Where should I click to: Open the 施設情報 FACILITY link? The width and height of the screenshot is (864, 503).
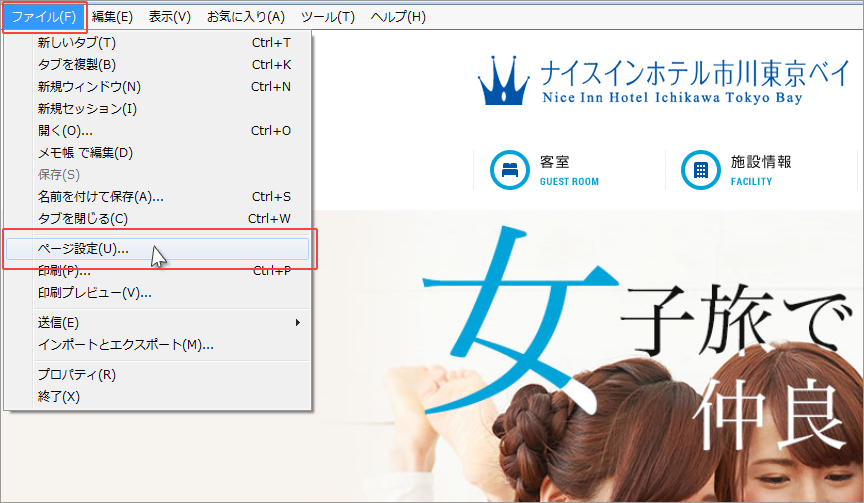point(761,170)
